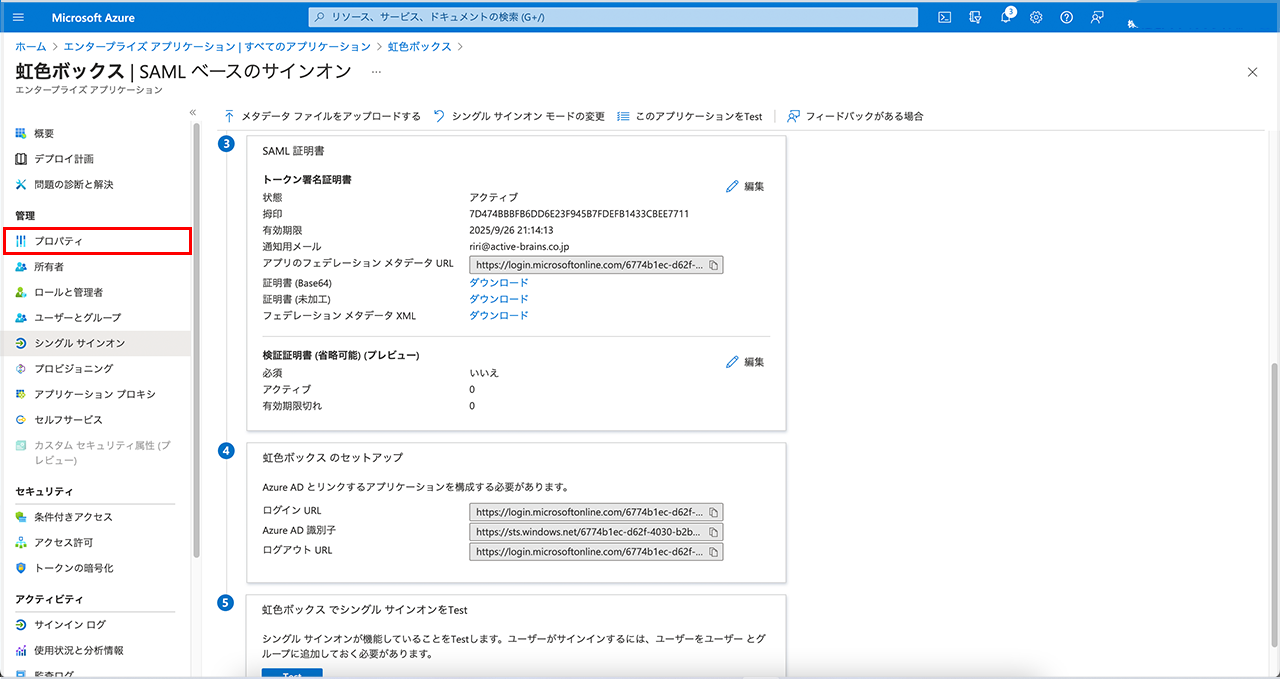Download フェデレーション メタデータ XML
Image resolution: width=1280 pixels, height=679 pixels.
coord(498,316)
